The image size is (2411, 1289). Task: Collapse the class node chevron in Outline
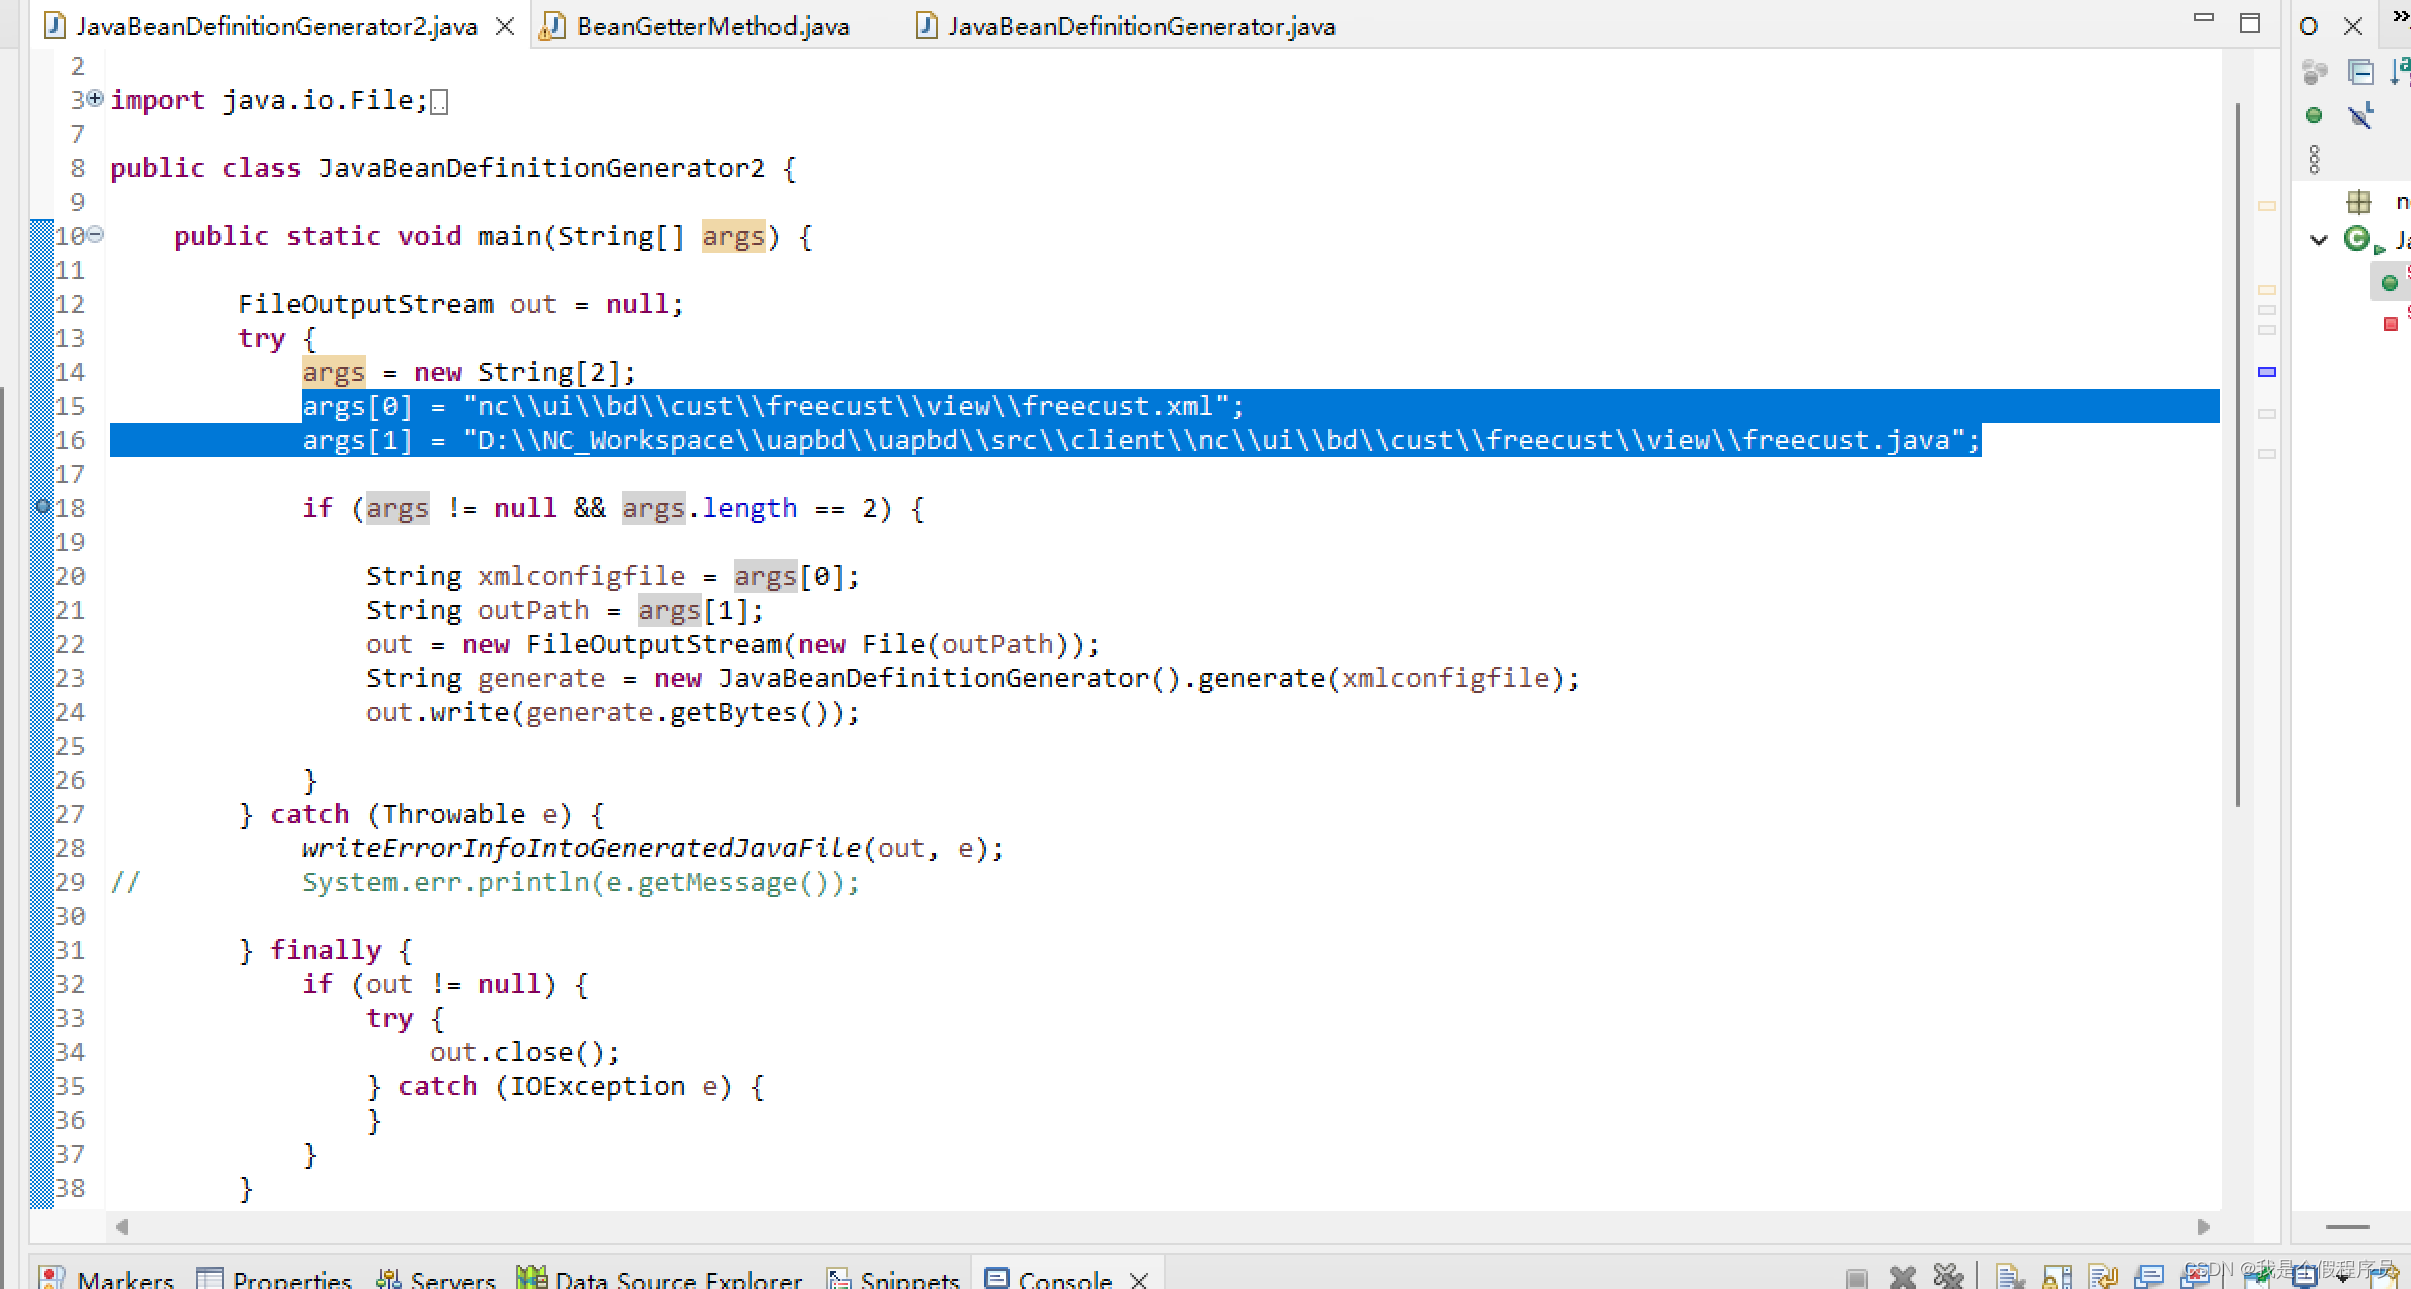(x=2319, y=240)
